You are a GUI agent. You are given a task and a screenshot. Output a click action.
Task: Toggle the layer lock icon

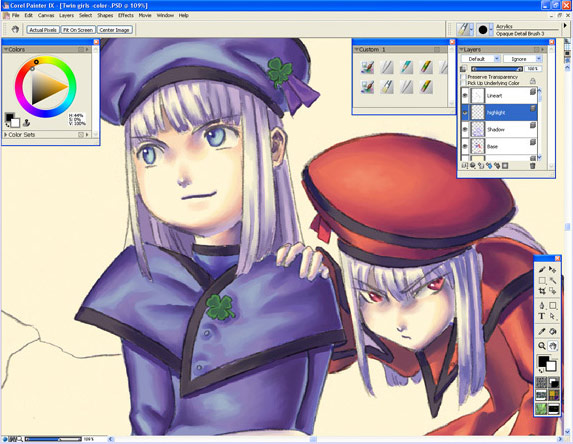532,81
